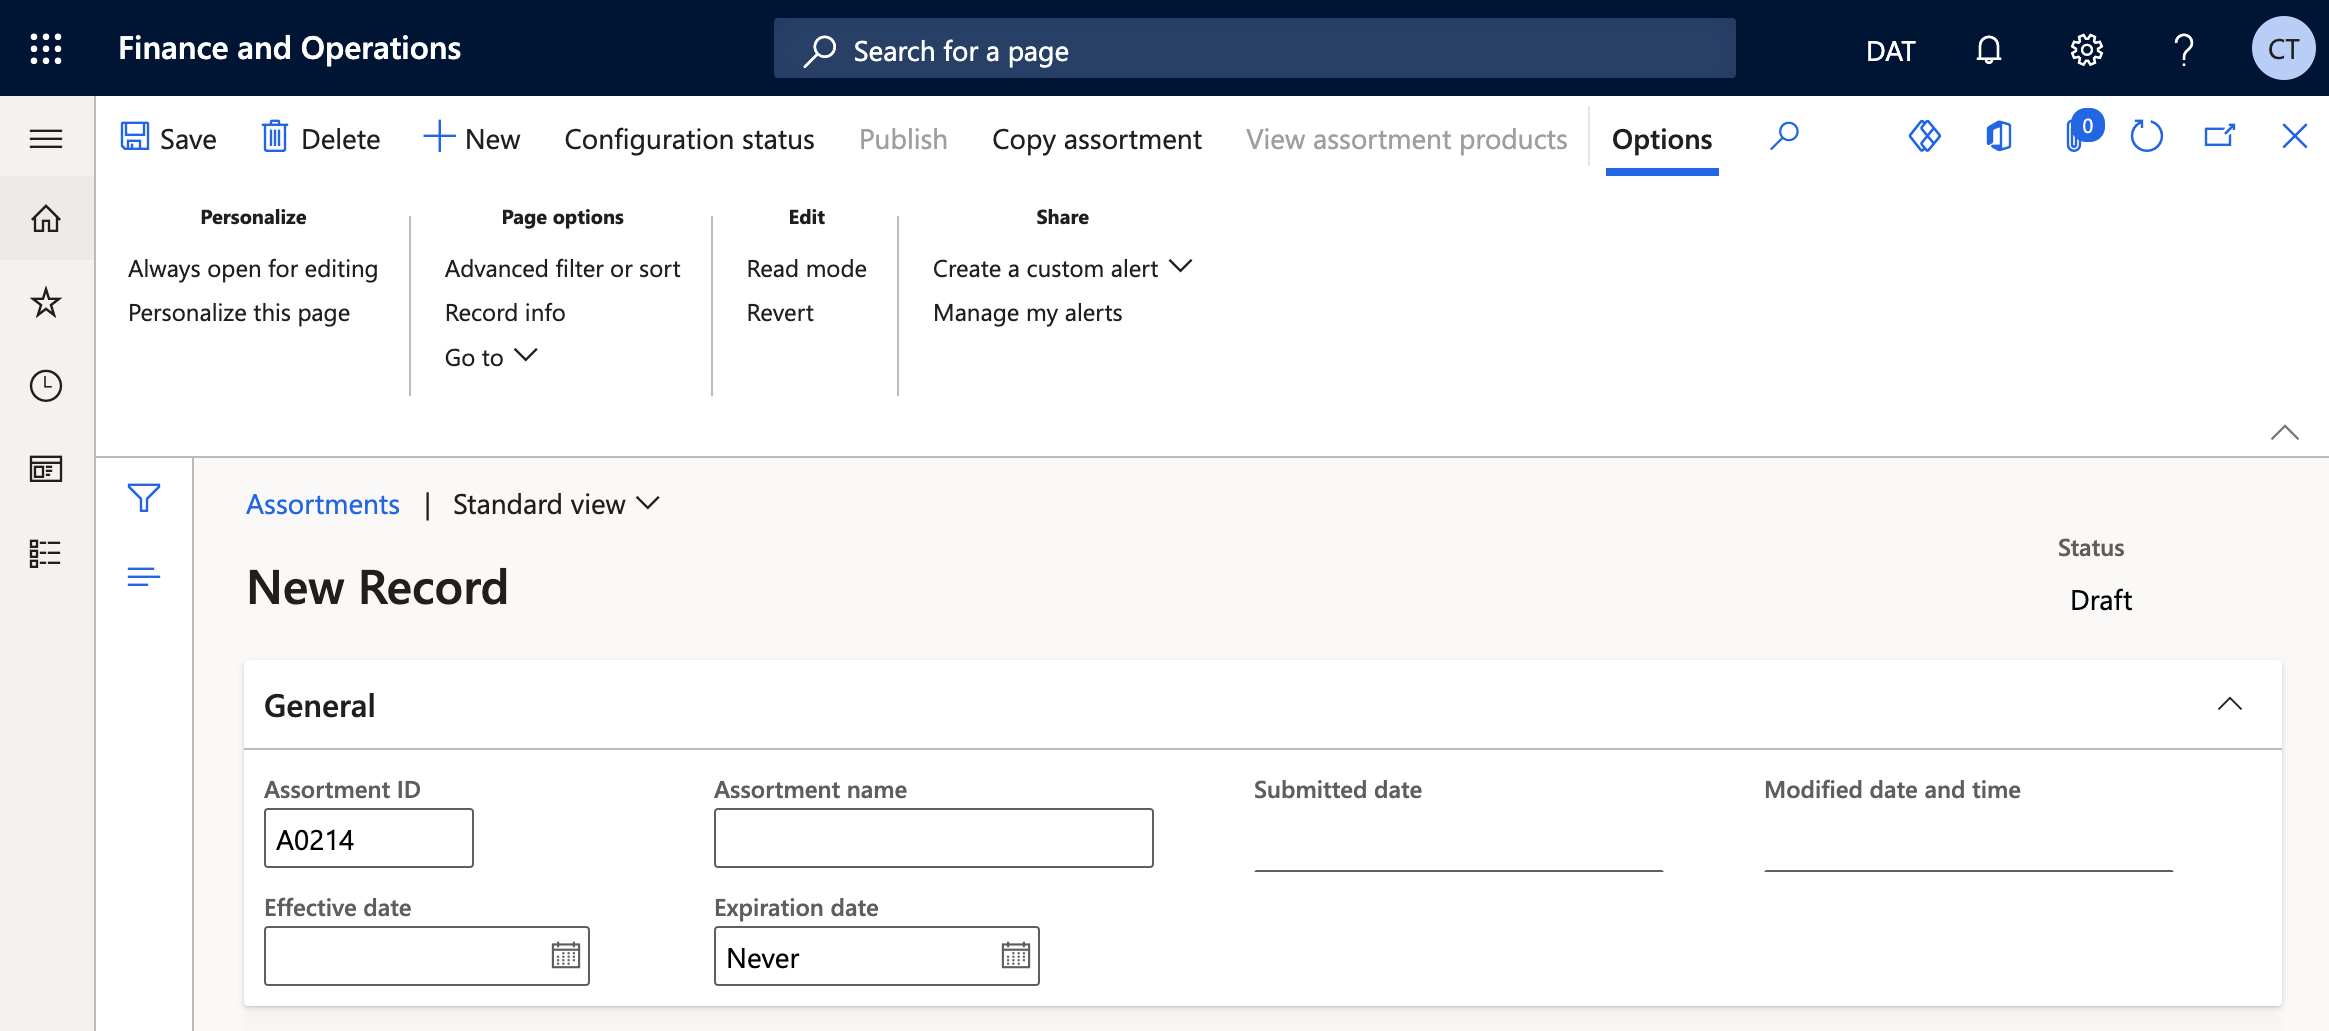Click the search icon in action pane

(x=1784, y=137)
